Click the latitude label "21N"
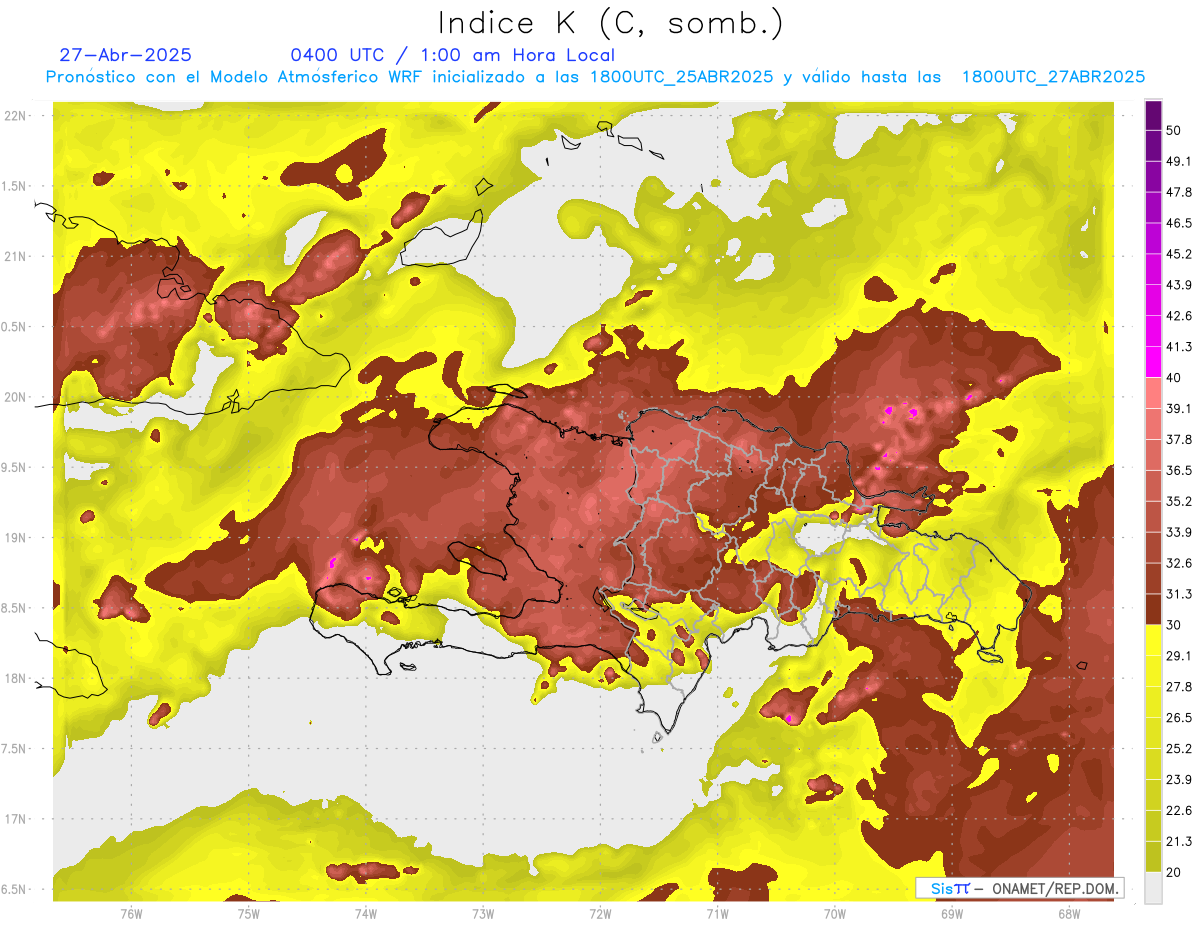 (x=16, y=257)
